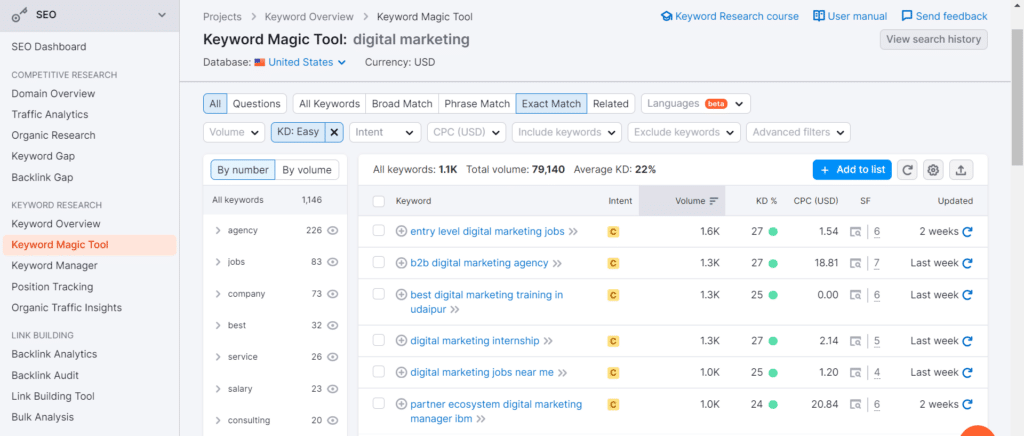Viewport: 1024px width, 436px height.
Task: Click the export upload icon
Action: tap(961, 170)
